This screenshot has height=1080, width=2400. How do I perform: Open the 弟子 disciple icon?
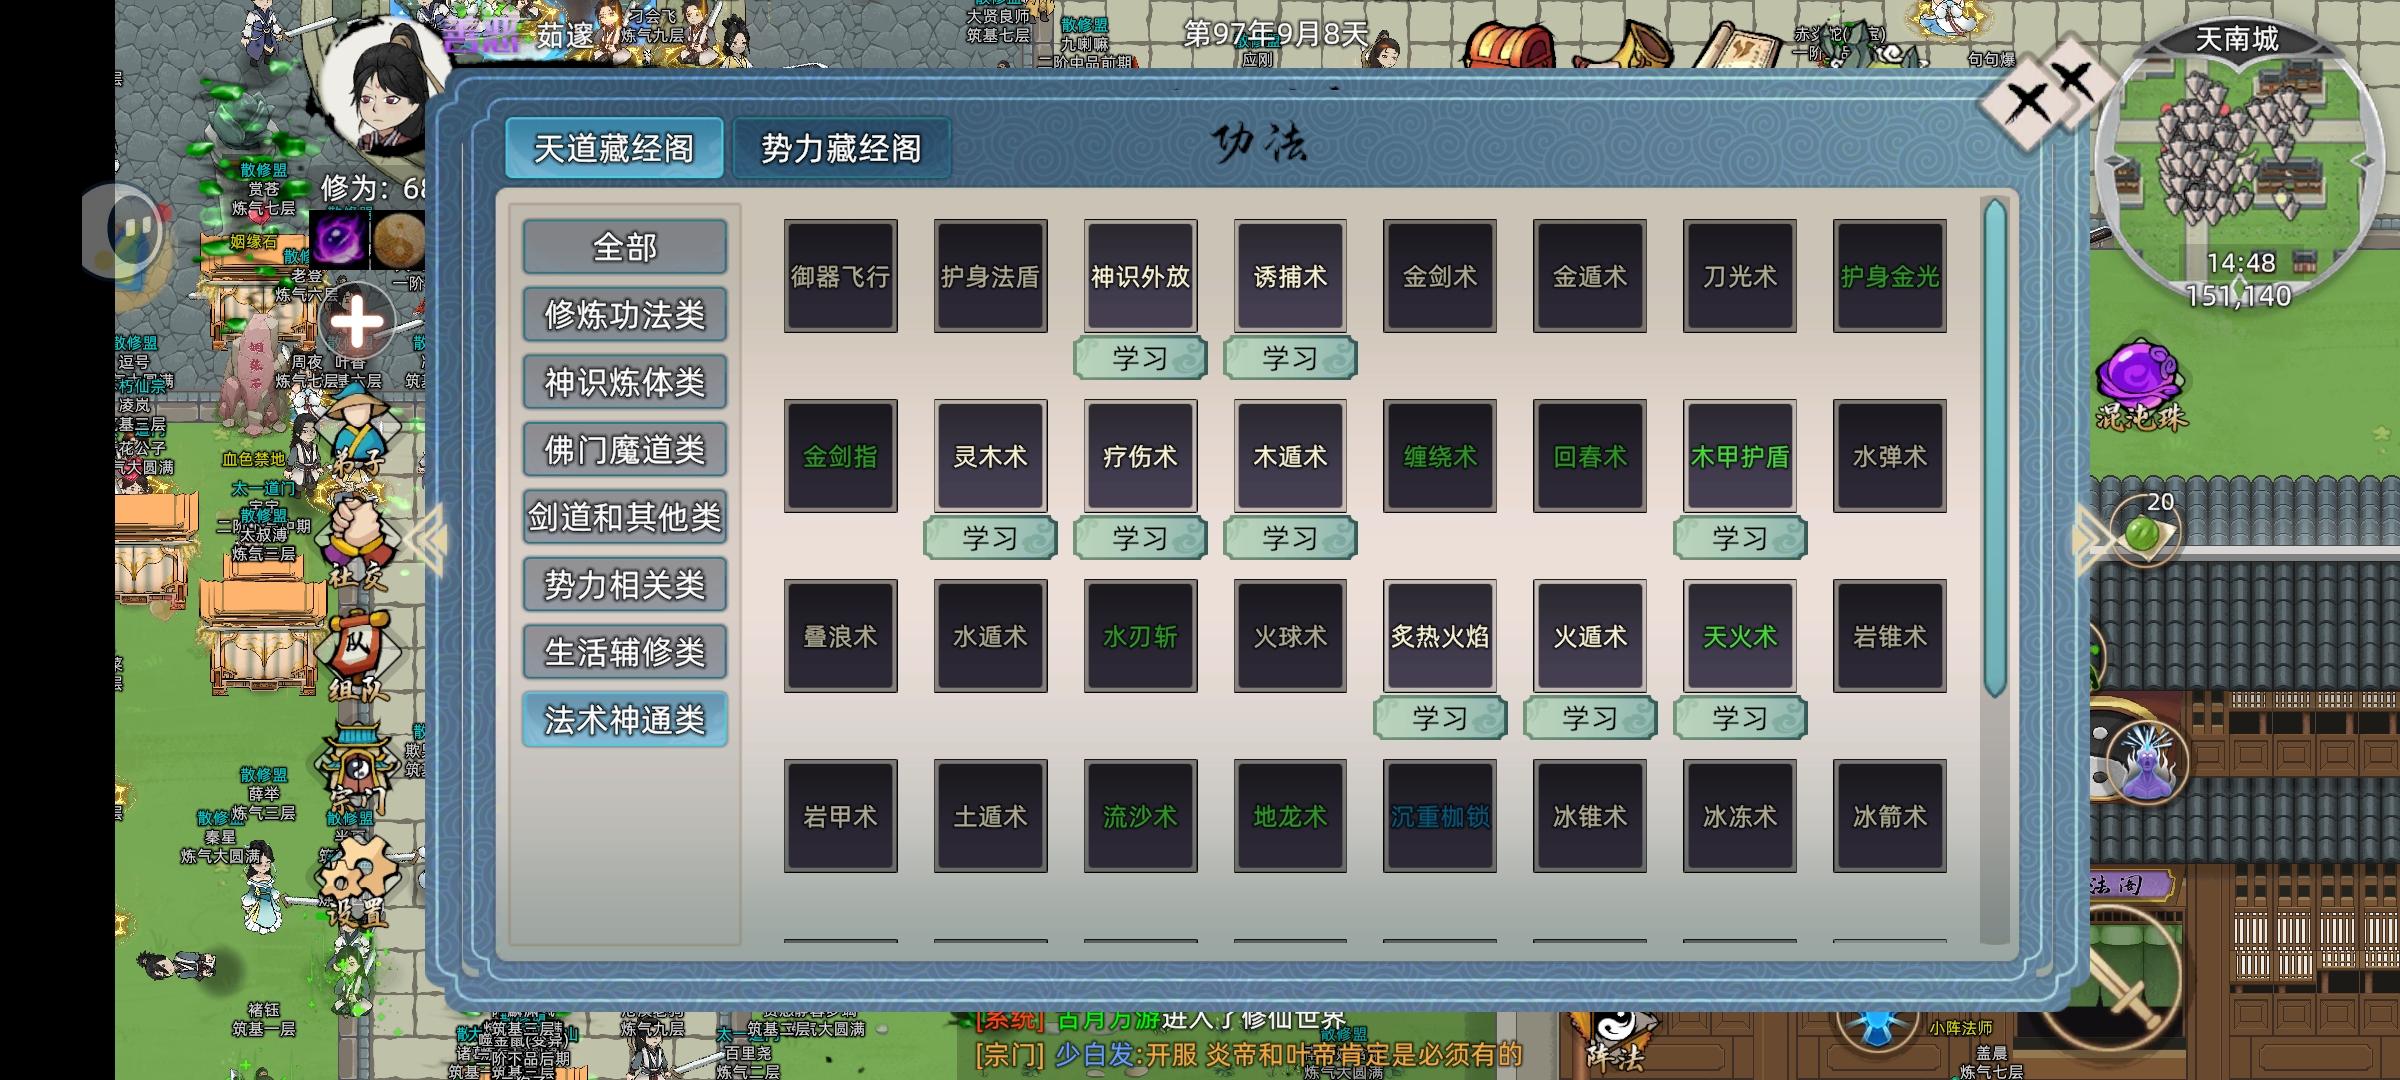point(357,430)
